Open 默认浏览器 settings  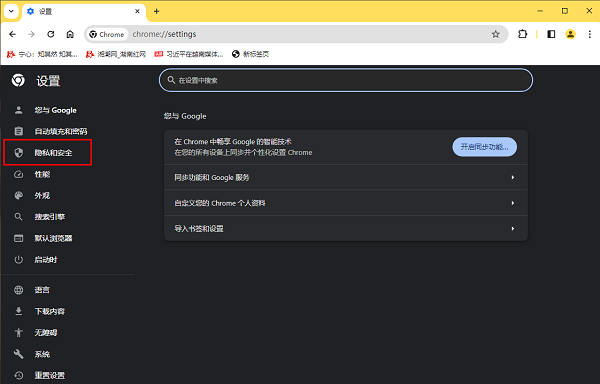(53, 238)
